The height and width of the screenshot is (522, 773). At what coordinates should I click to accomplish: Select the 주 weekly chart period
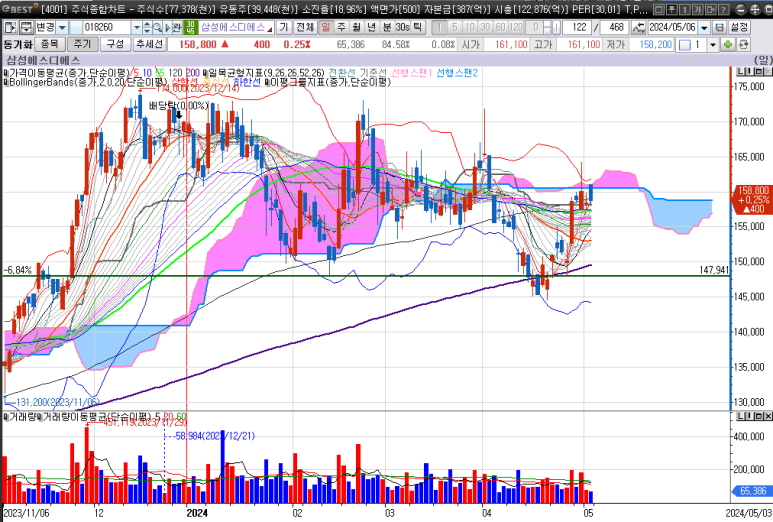[341, 27]
